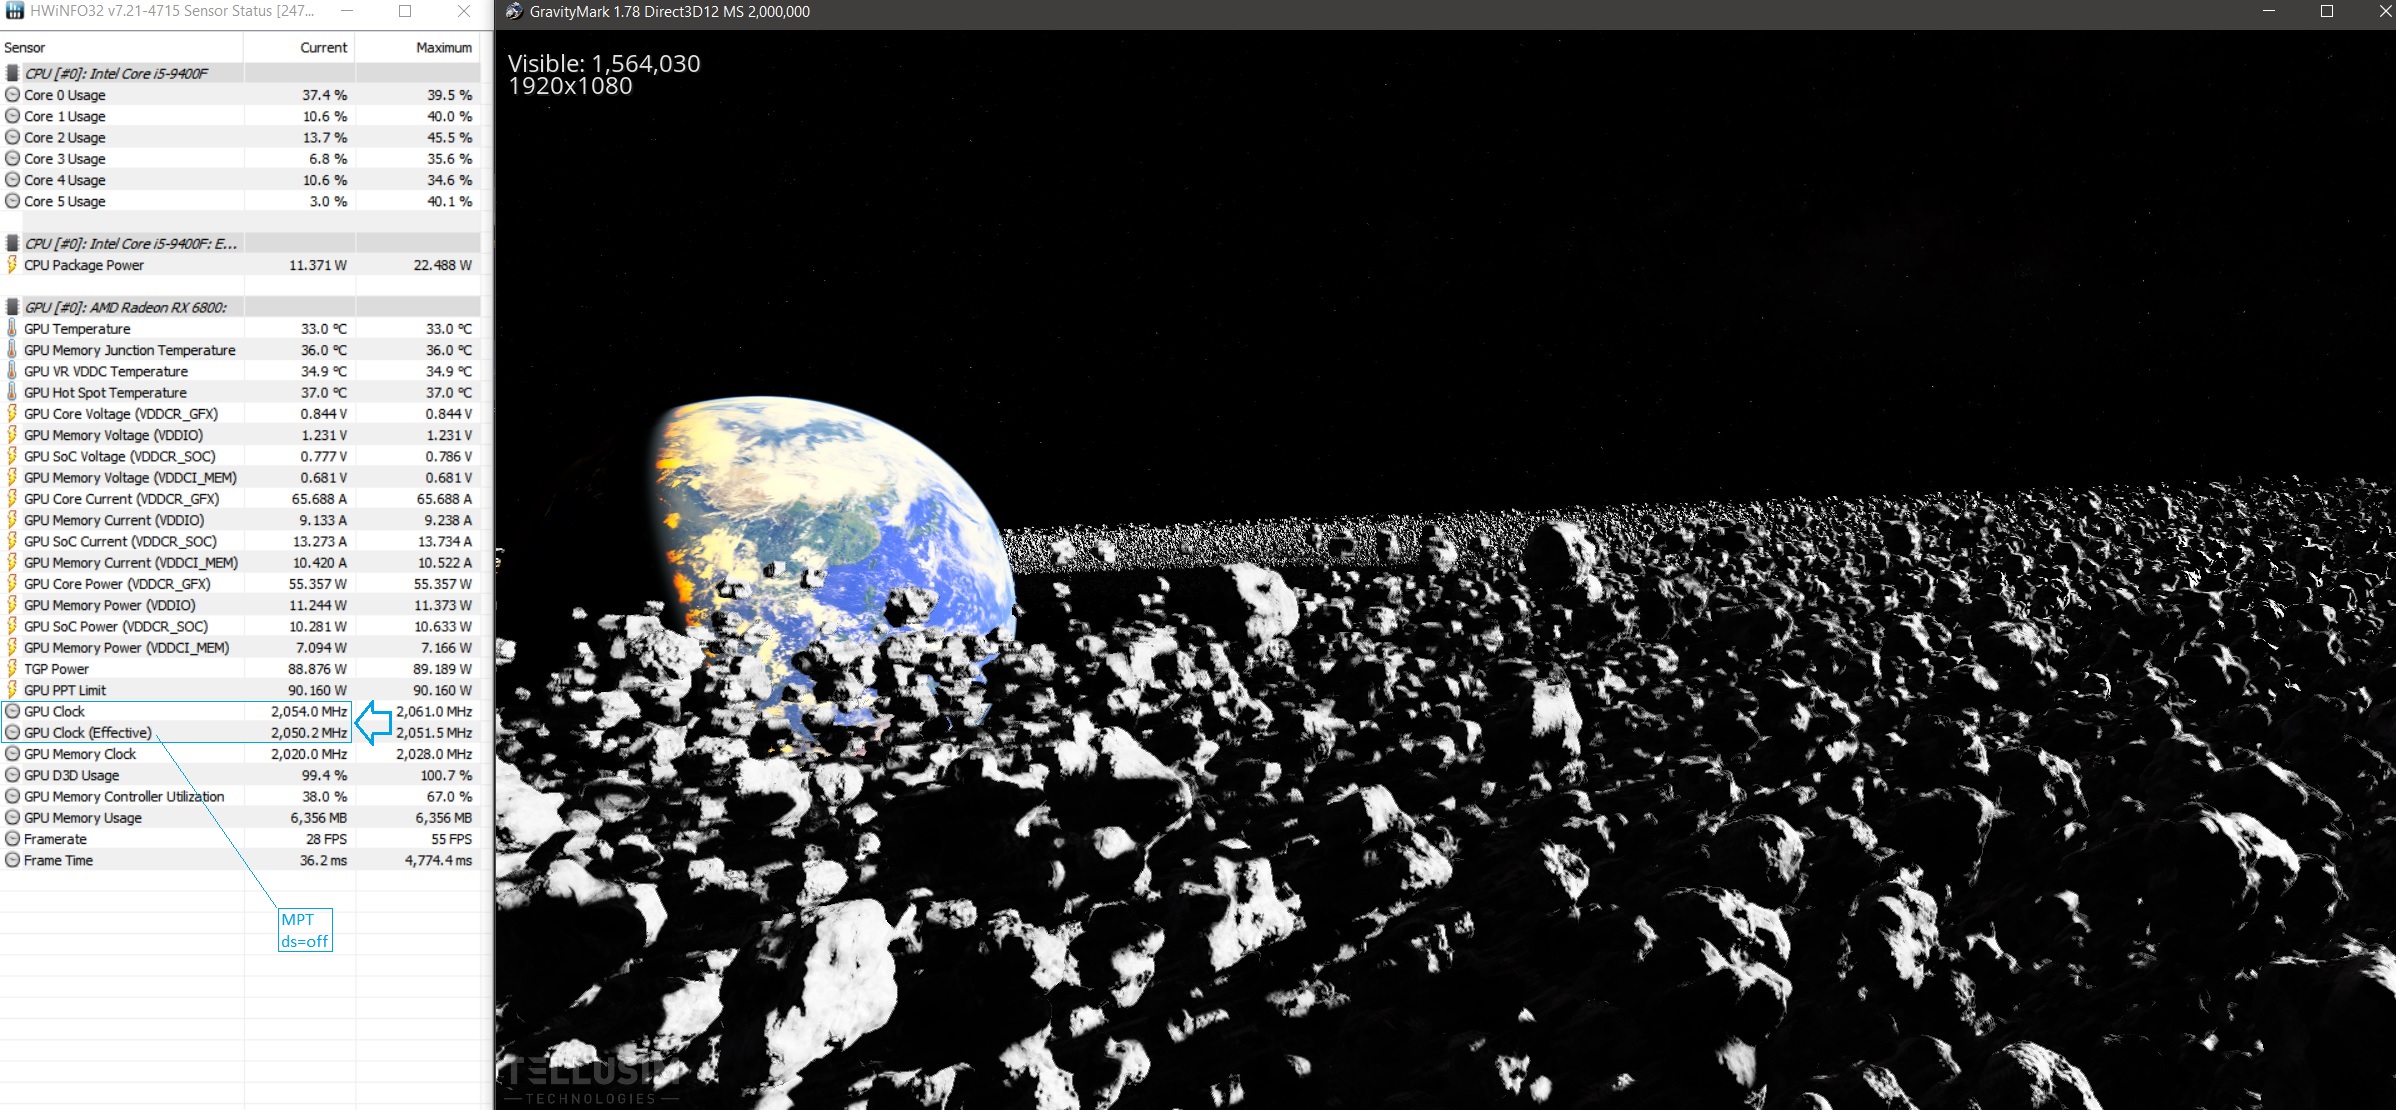Collapse the GPU AMD Radeon RX 6800 group
The height and width of the screenshot is (1110, 2396).
point(125,307)
